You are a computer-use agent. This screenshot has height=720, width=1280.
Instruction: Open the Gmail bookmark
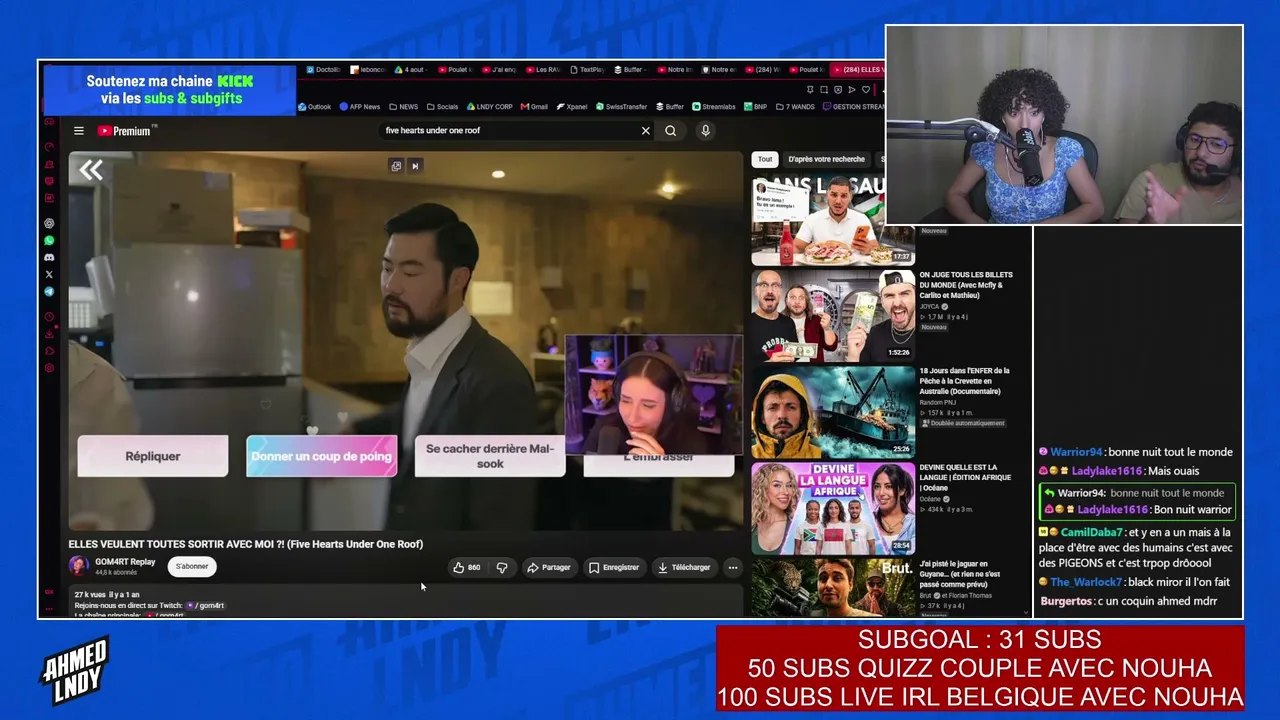tap(534, 107)
